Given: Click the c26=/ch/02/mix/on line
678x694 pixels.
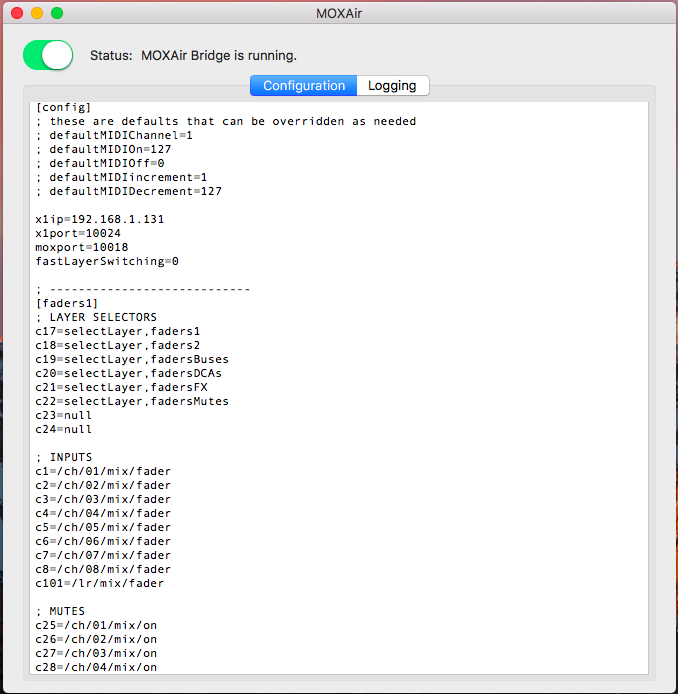Looking at the screenshot, I should (x=96, y=640).
